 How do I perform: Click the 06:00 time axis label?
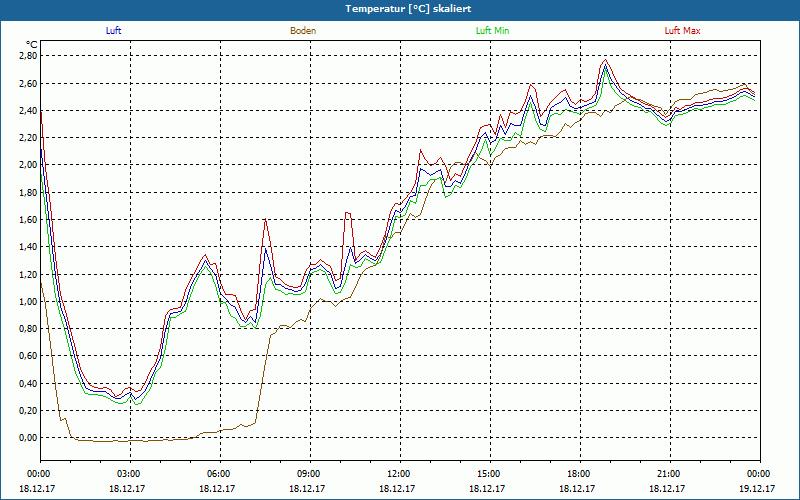coord(220,474)
